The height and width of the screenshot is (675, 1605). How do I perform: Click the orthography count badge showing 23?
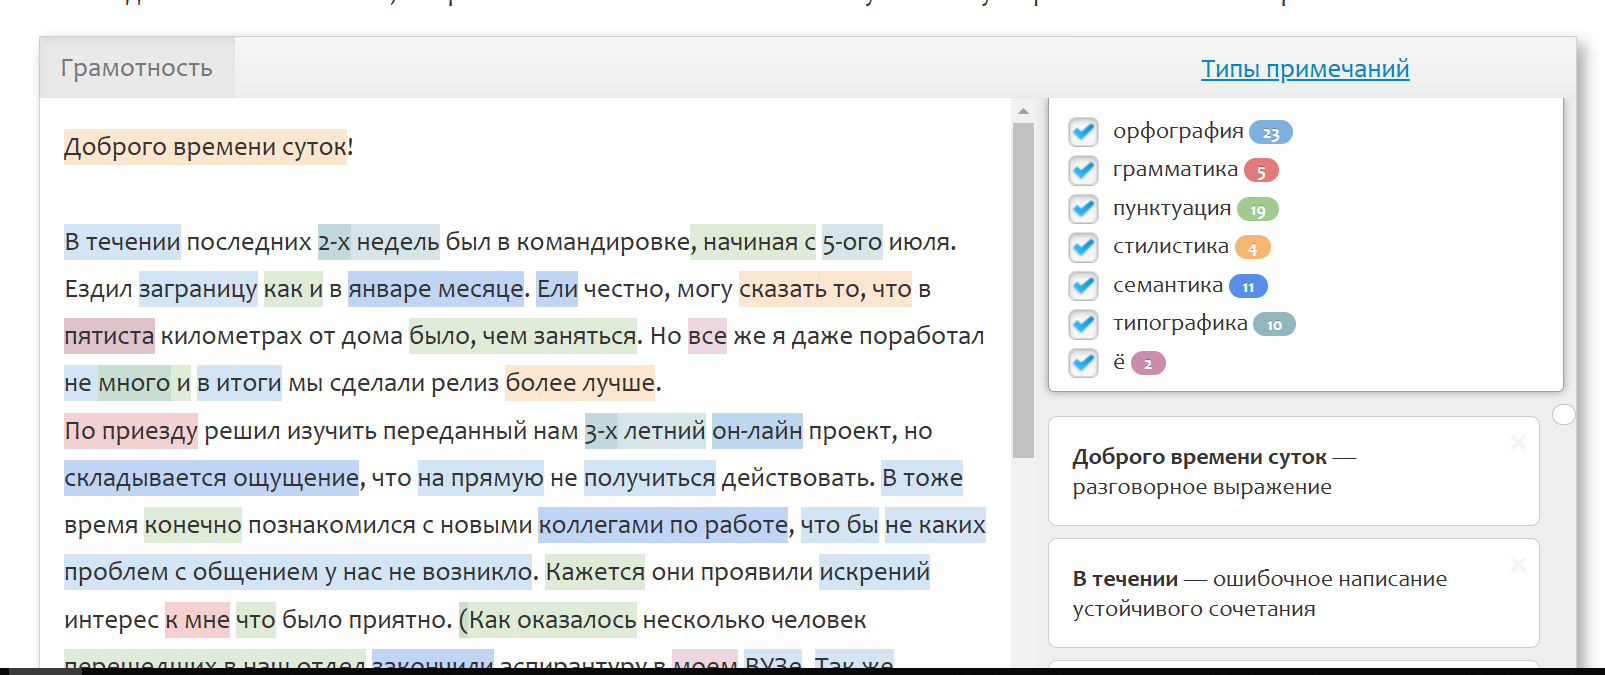tap(1270, 133)
